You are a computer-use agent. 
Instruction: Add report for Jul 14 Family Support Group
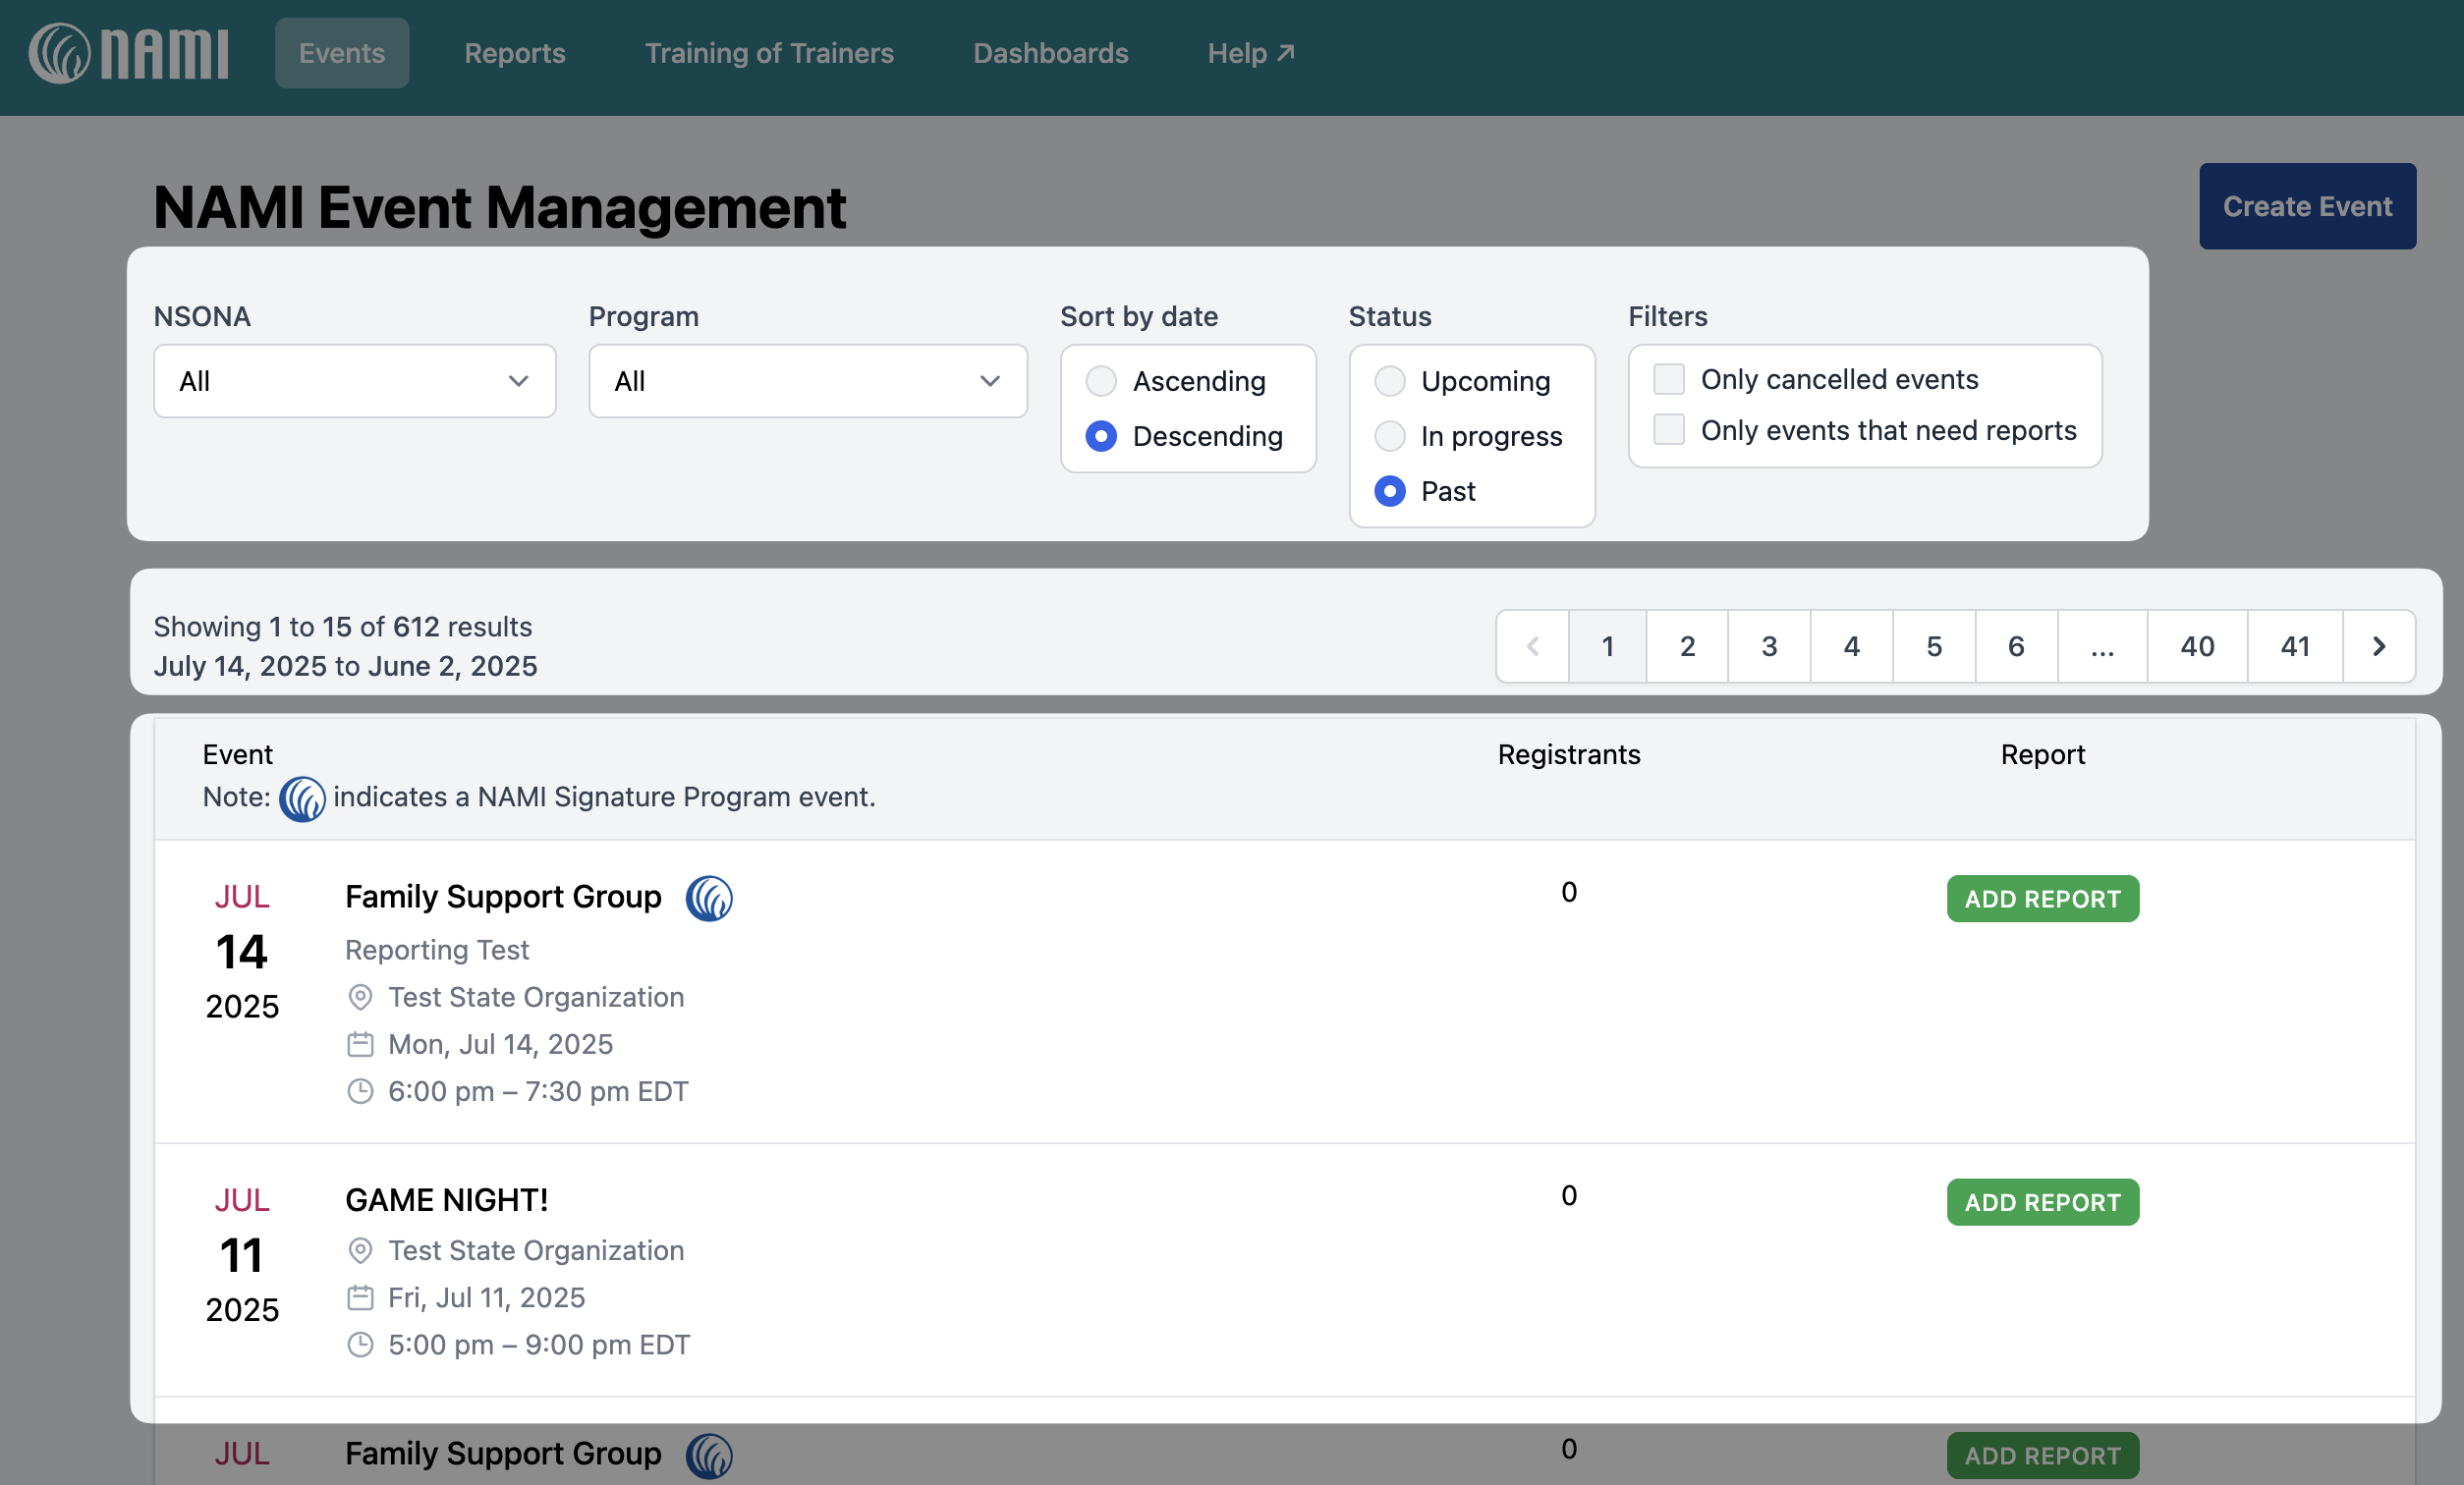tap(2042, 899)
